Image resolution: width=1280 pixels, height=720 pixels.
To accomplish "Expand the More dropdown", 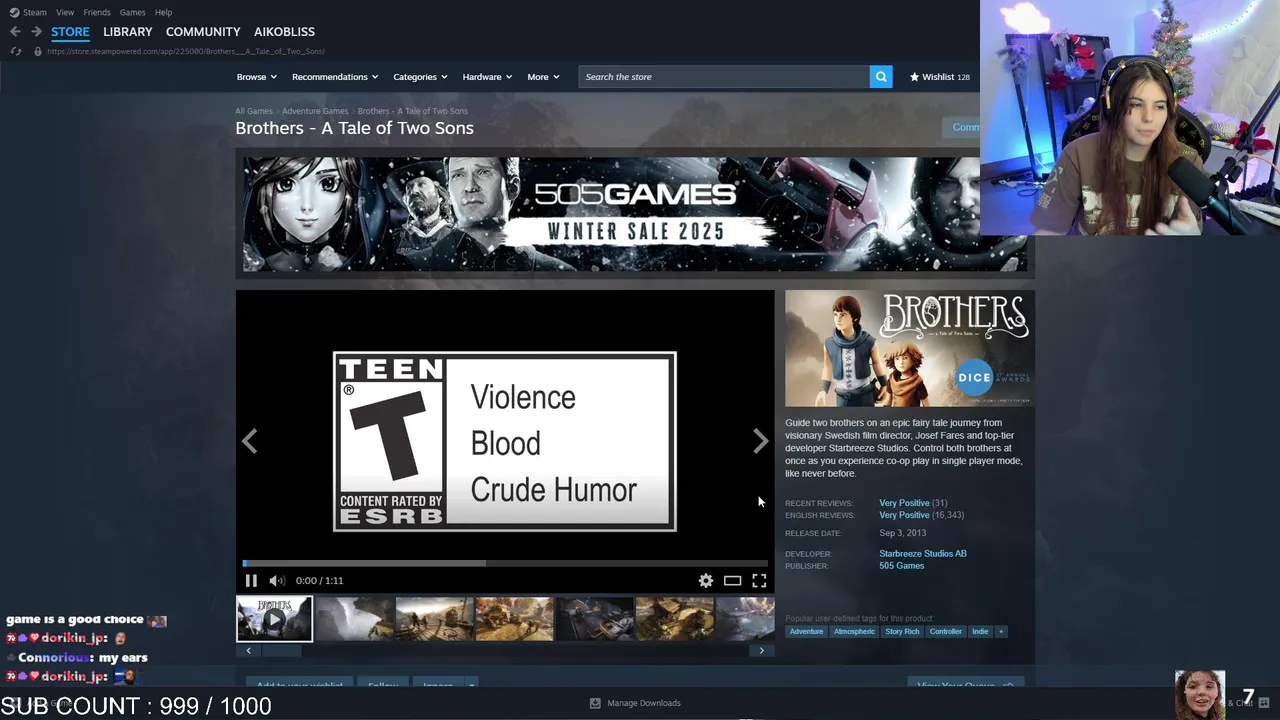I will coord(544,77).
